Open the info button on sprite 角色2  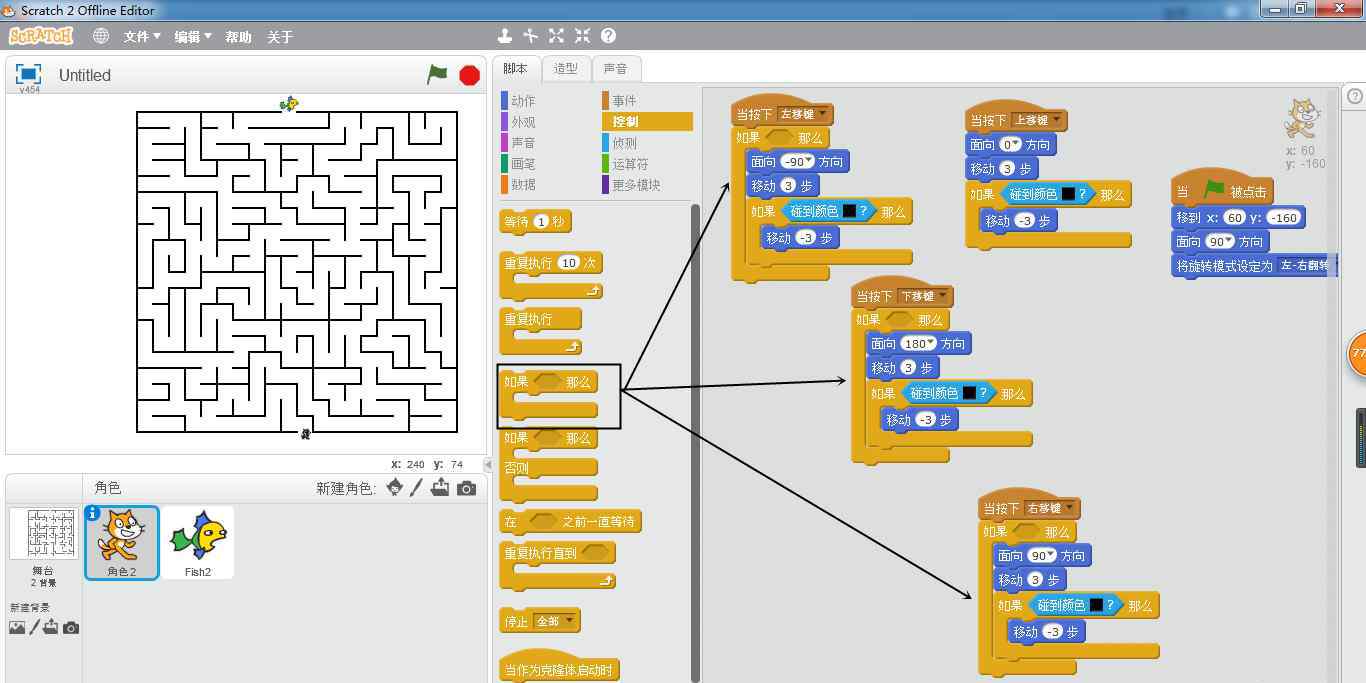click(x=93, y=513)
